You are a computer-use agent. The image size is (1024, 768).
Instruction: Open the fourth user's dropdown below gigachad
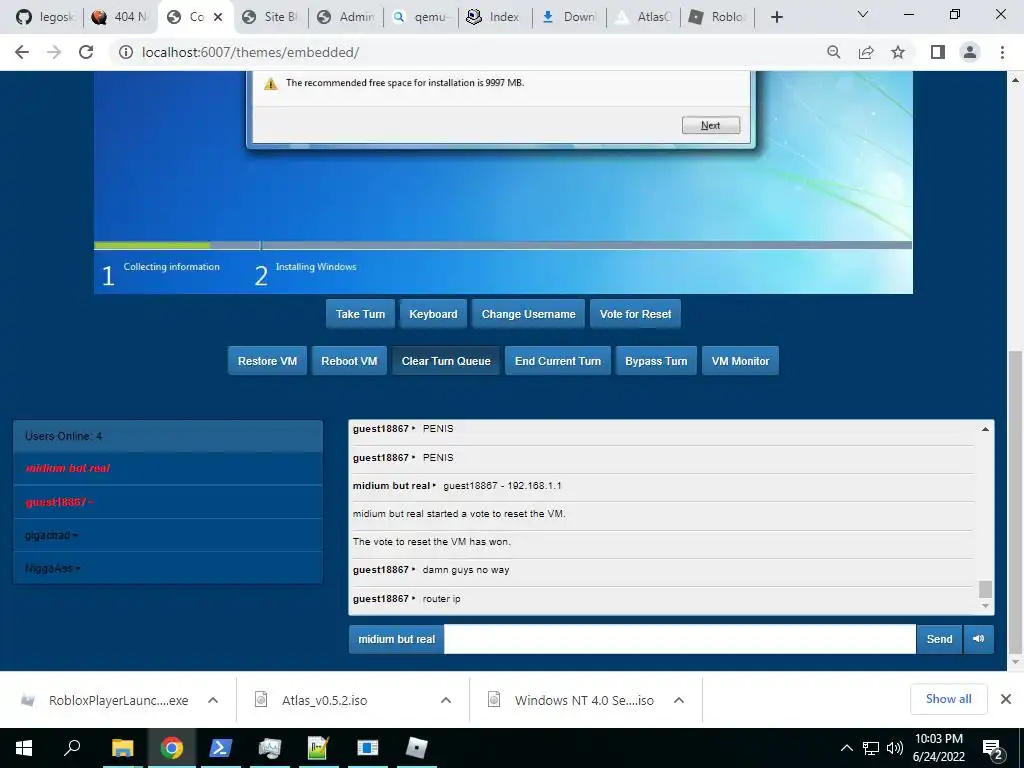[168, 568]
